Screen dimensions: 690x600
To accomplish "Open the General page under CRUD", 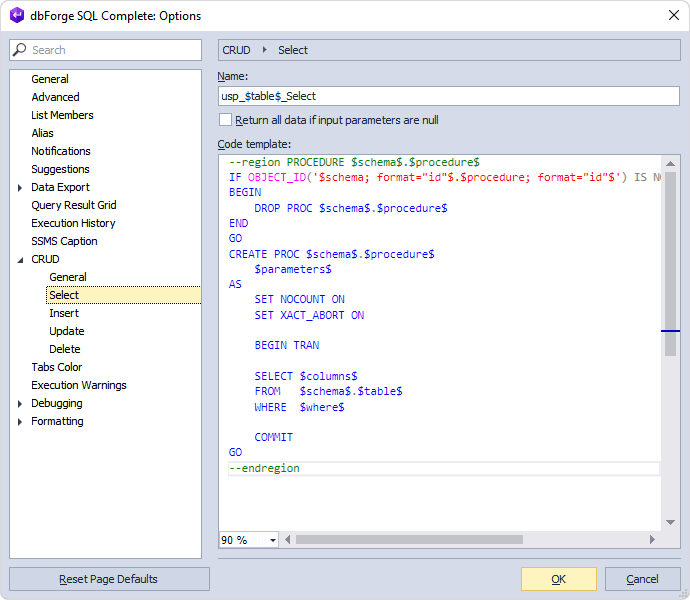I will click(68, 277).
